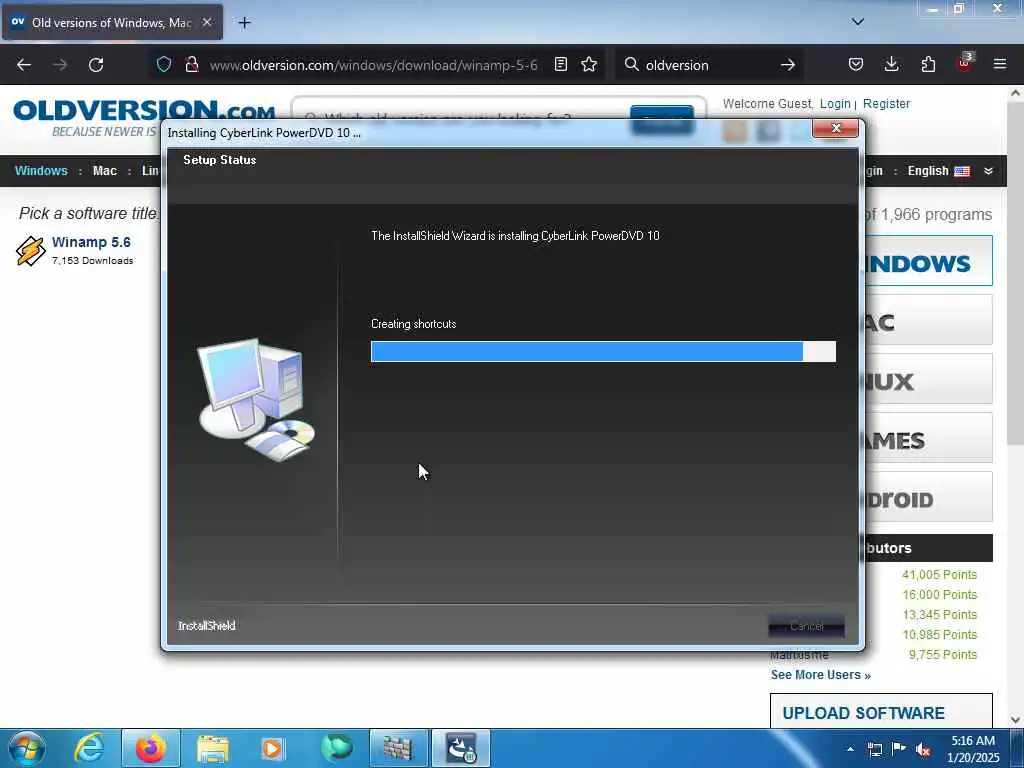Select the Mac navigation item

pos(104,170)
